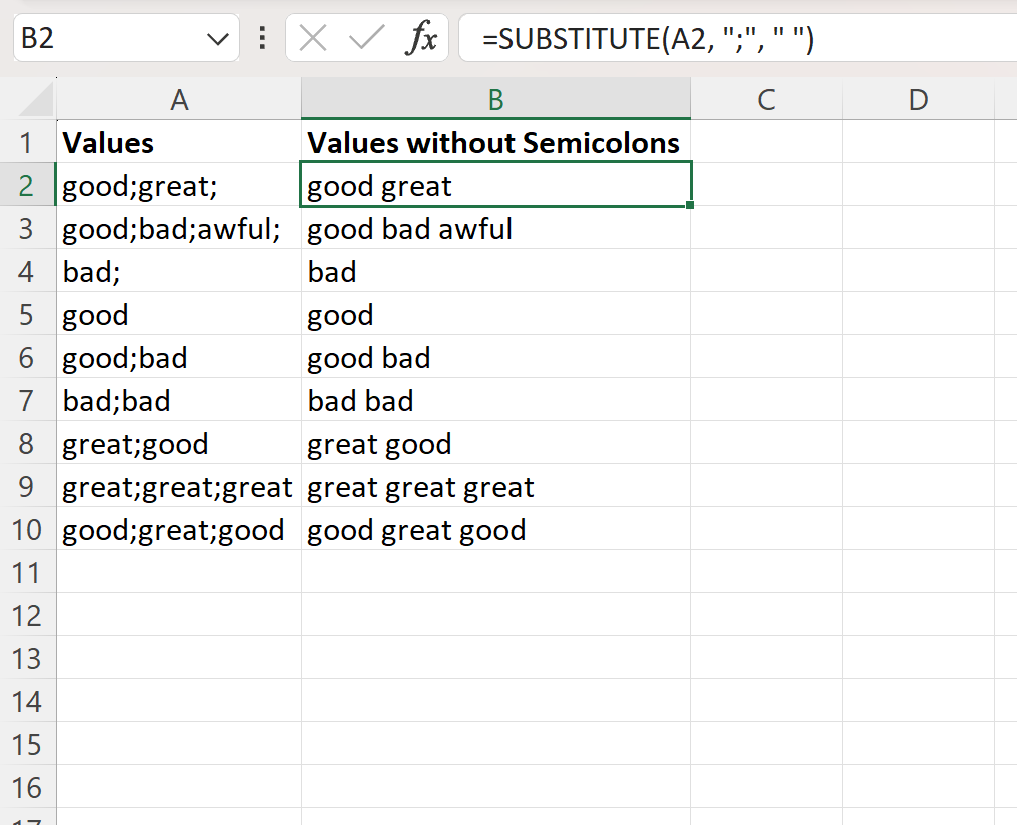
Task: Click the Cancel (X) icon near formula bar
Action: coord(311,38)
